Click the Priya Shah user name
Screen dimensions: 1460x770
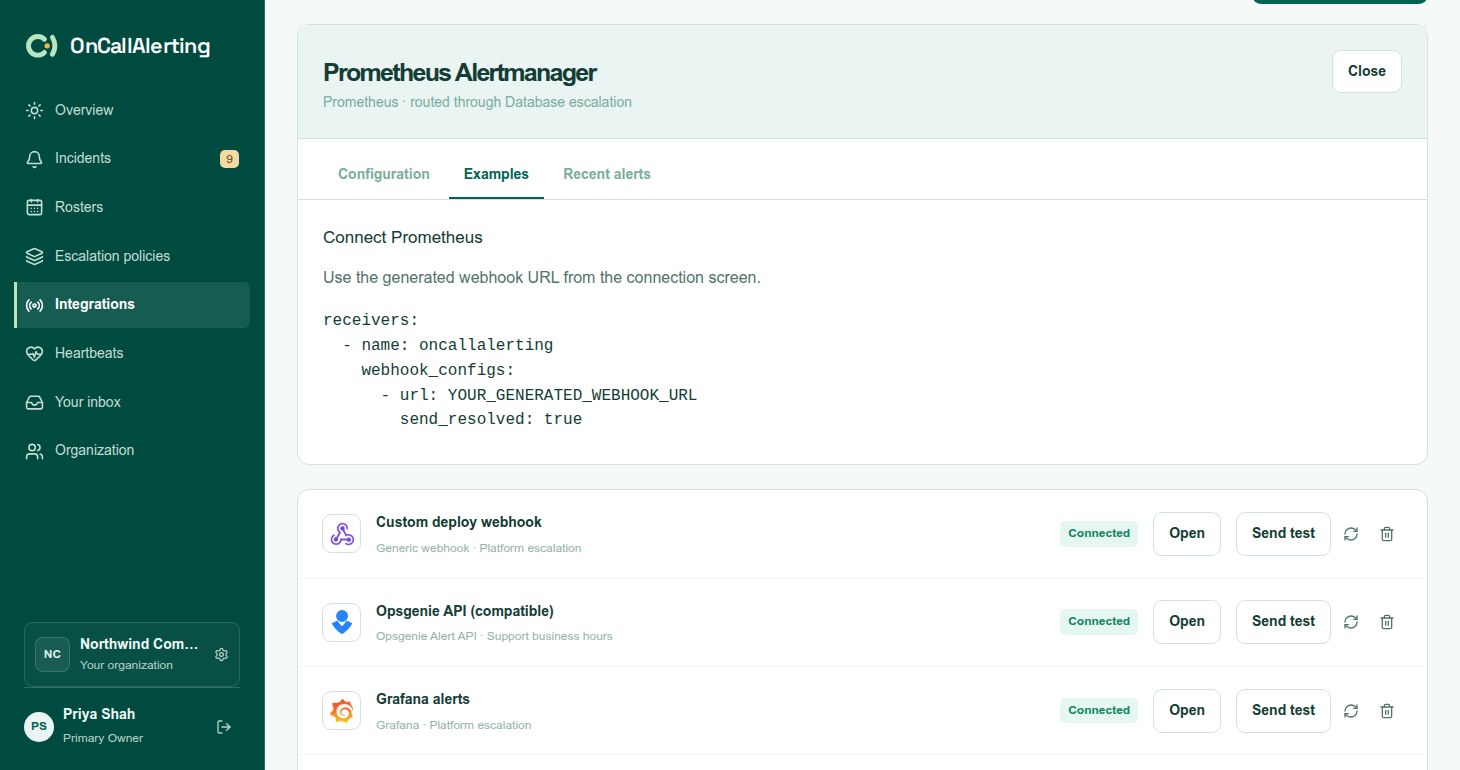pyautogui.click(x=99, y=714)
